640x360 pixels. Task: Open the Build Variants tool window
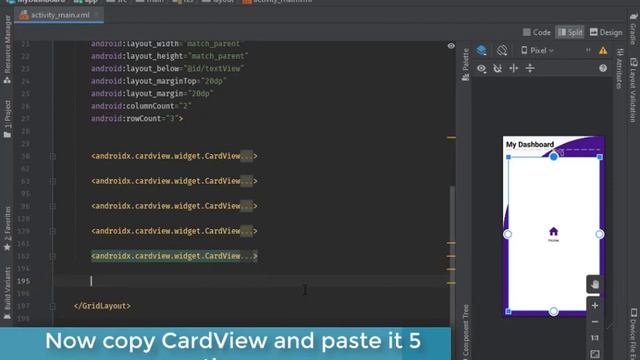(x=7, y=293)
